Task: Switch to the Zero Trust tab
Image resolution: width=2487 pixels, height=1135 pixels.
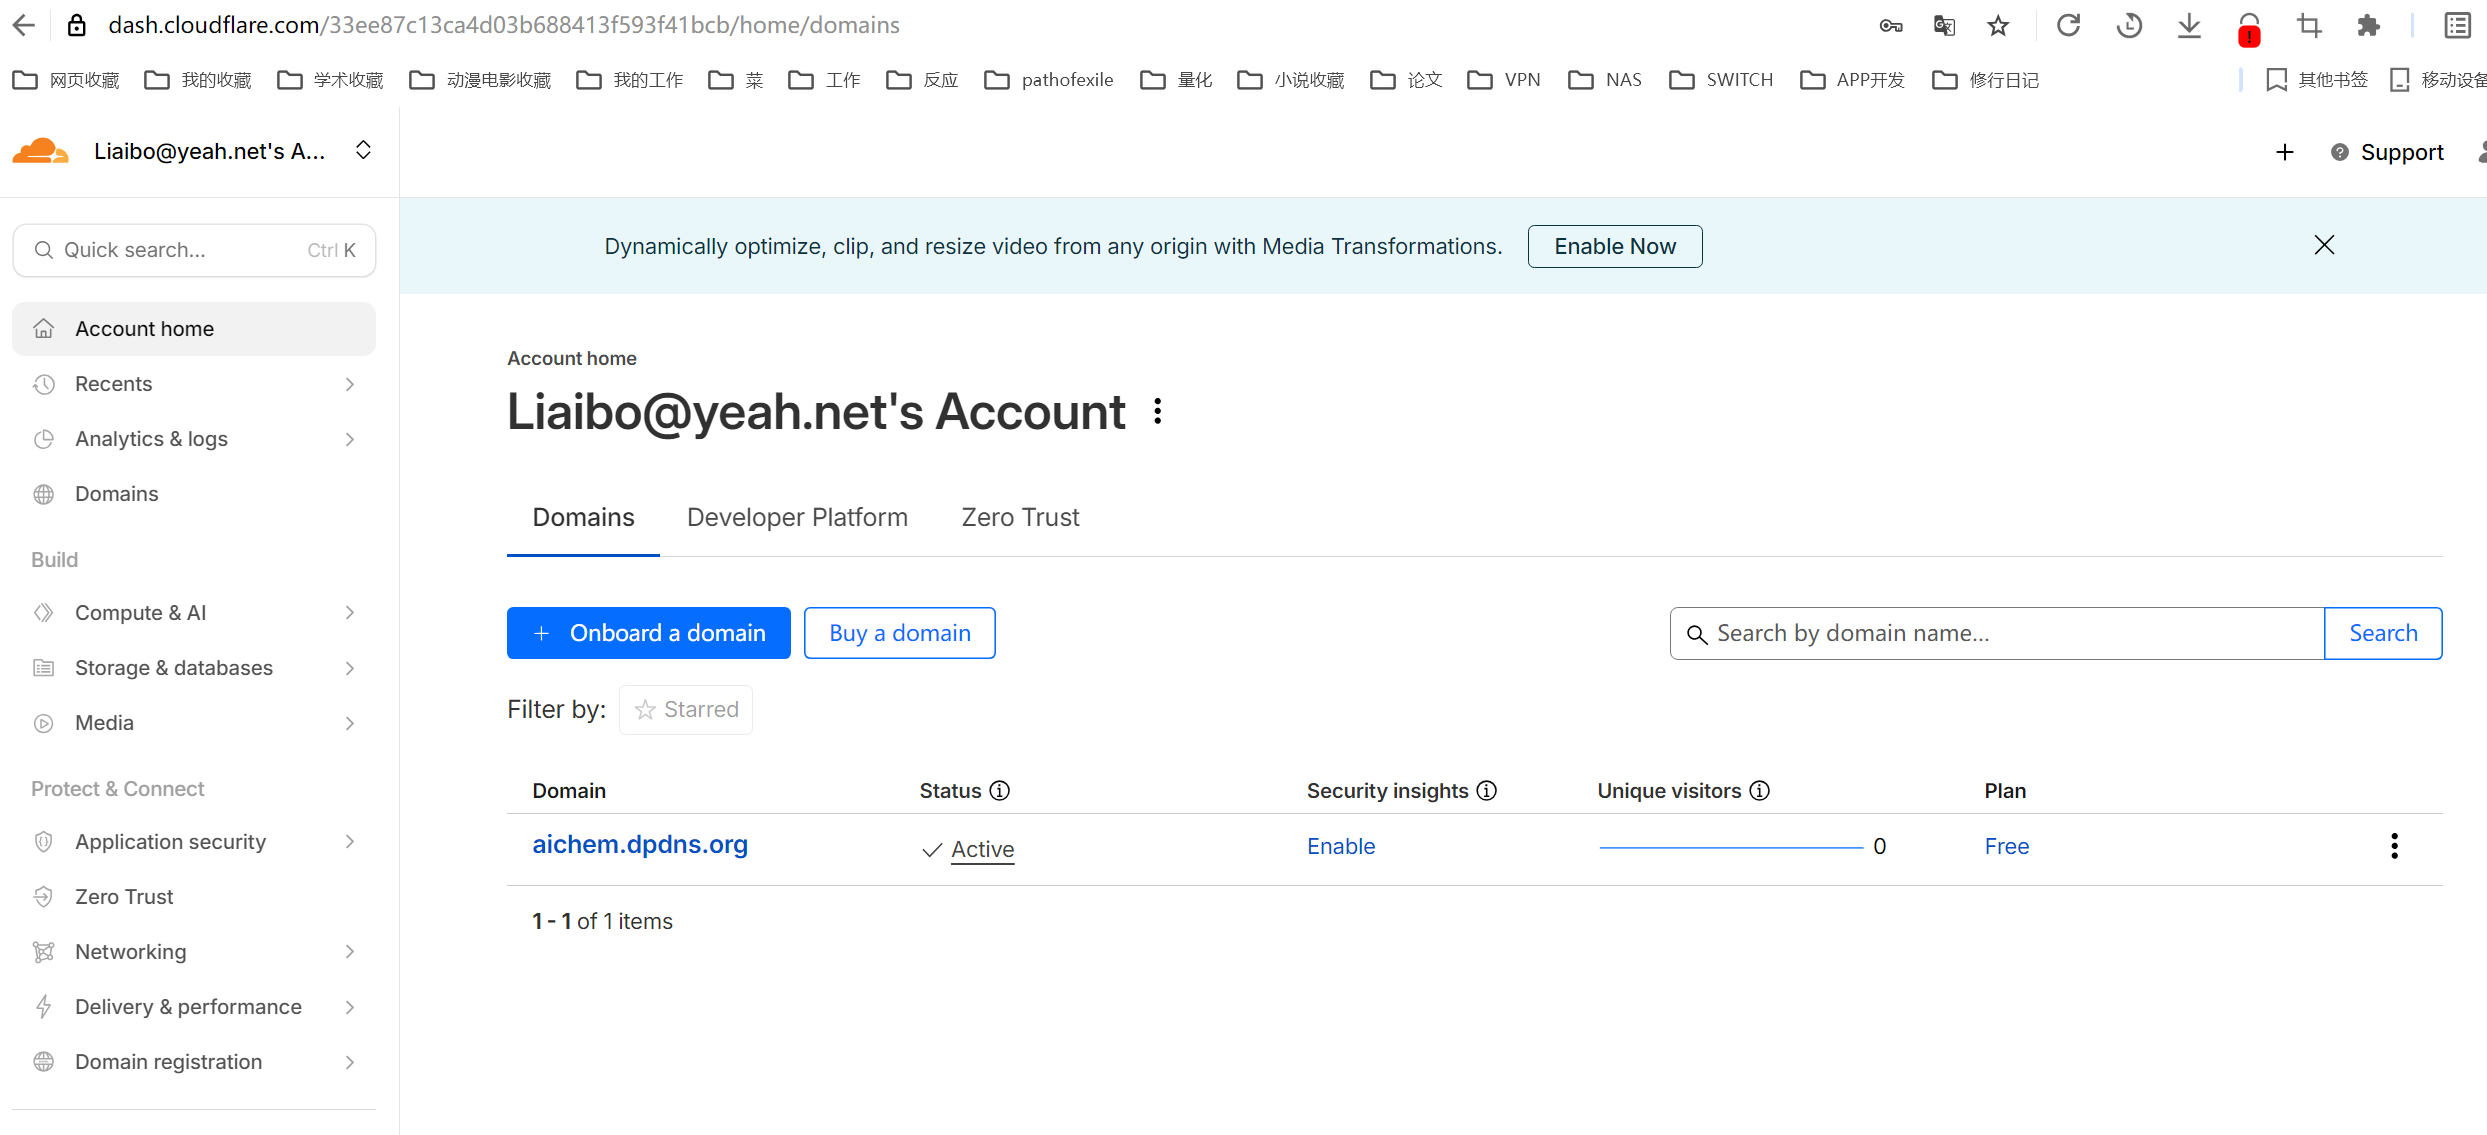Action: click(1020, 517)
